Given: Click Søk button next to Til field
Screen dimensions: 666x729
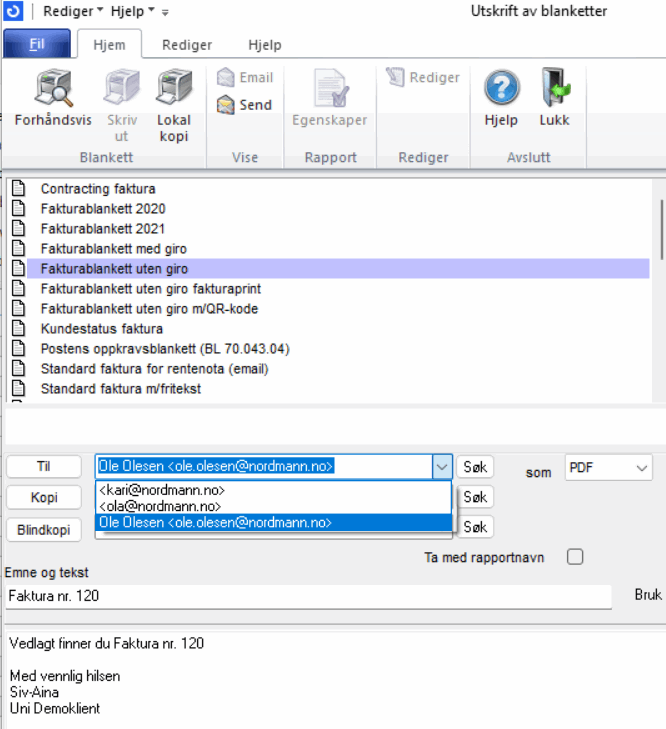Looking at the screenshot, I should point(475,467).
